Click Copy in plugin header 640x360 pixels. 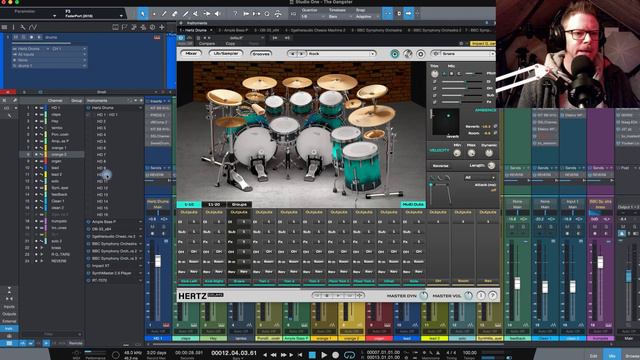coord(230,43)
